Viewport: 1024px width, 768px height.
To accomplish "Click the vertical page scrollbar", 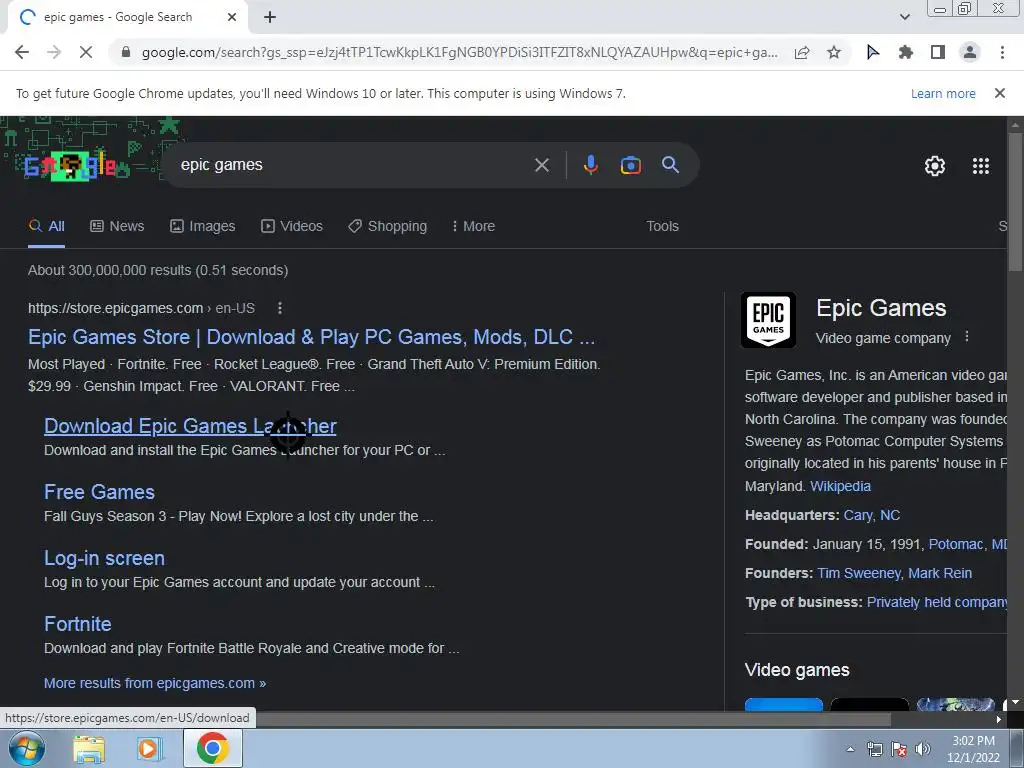I will click(1016, 202).
